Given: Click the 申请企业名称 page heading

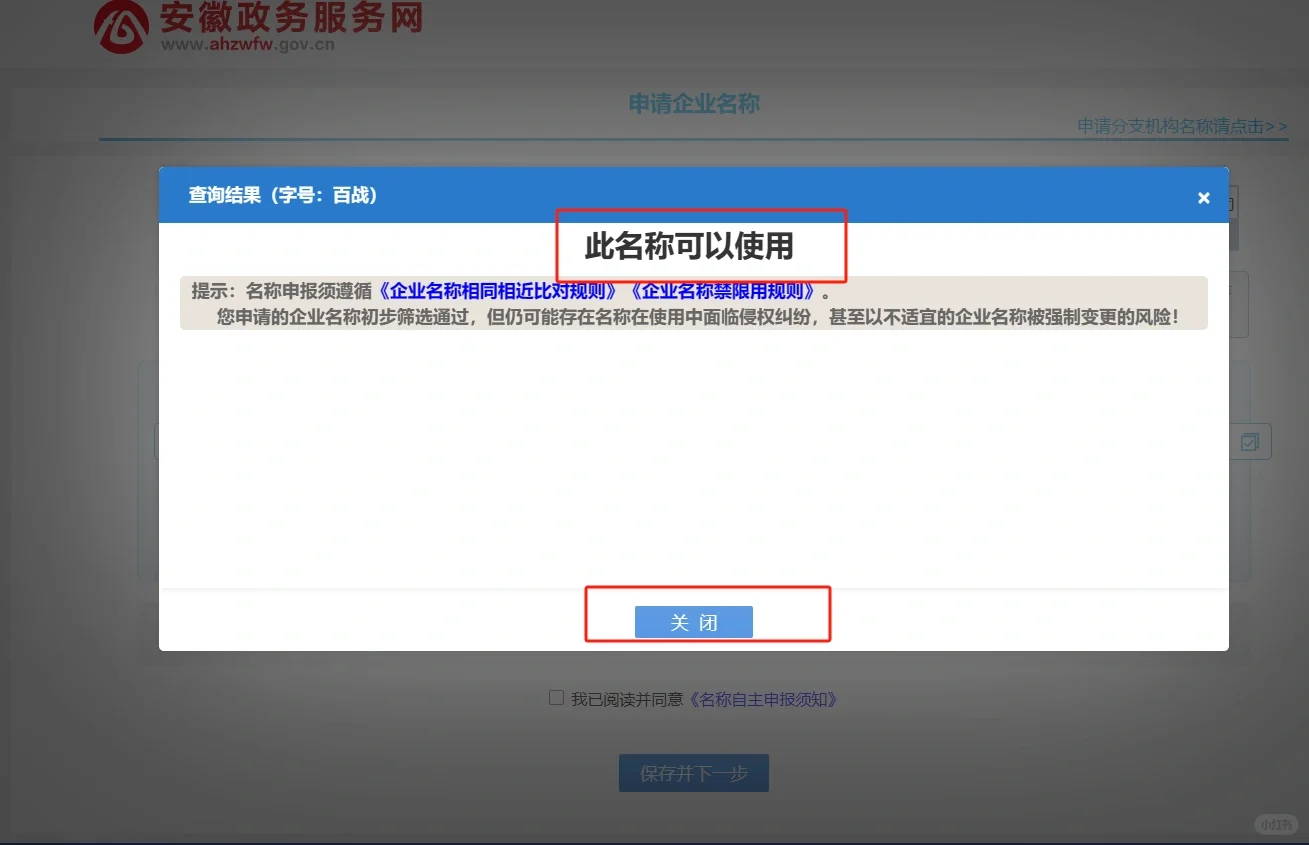Looking at the screenshot, I should pyautogui.click(x=694, y=104).
